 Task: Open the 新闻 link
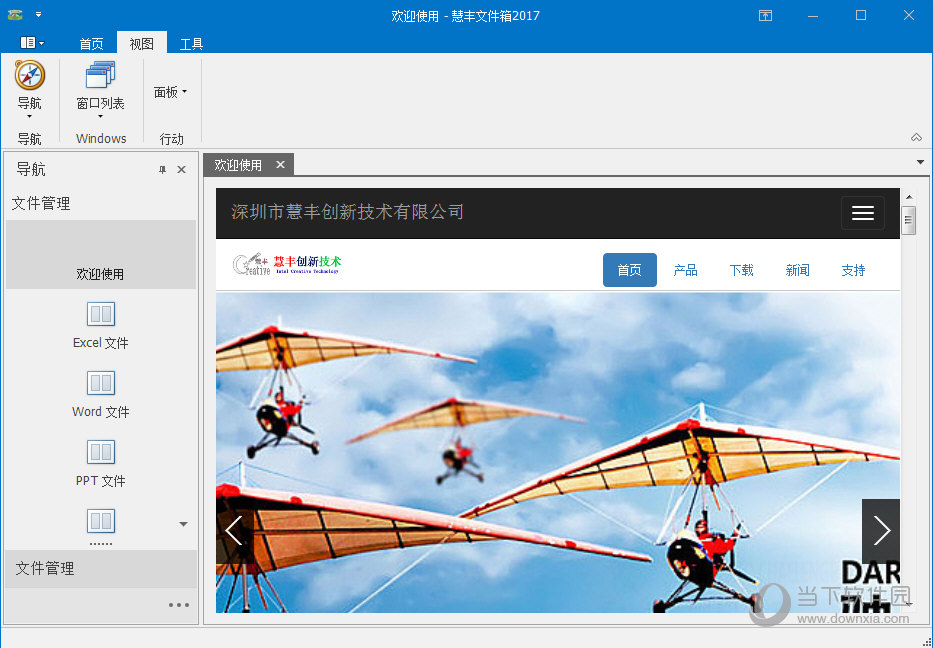point(797,270)
